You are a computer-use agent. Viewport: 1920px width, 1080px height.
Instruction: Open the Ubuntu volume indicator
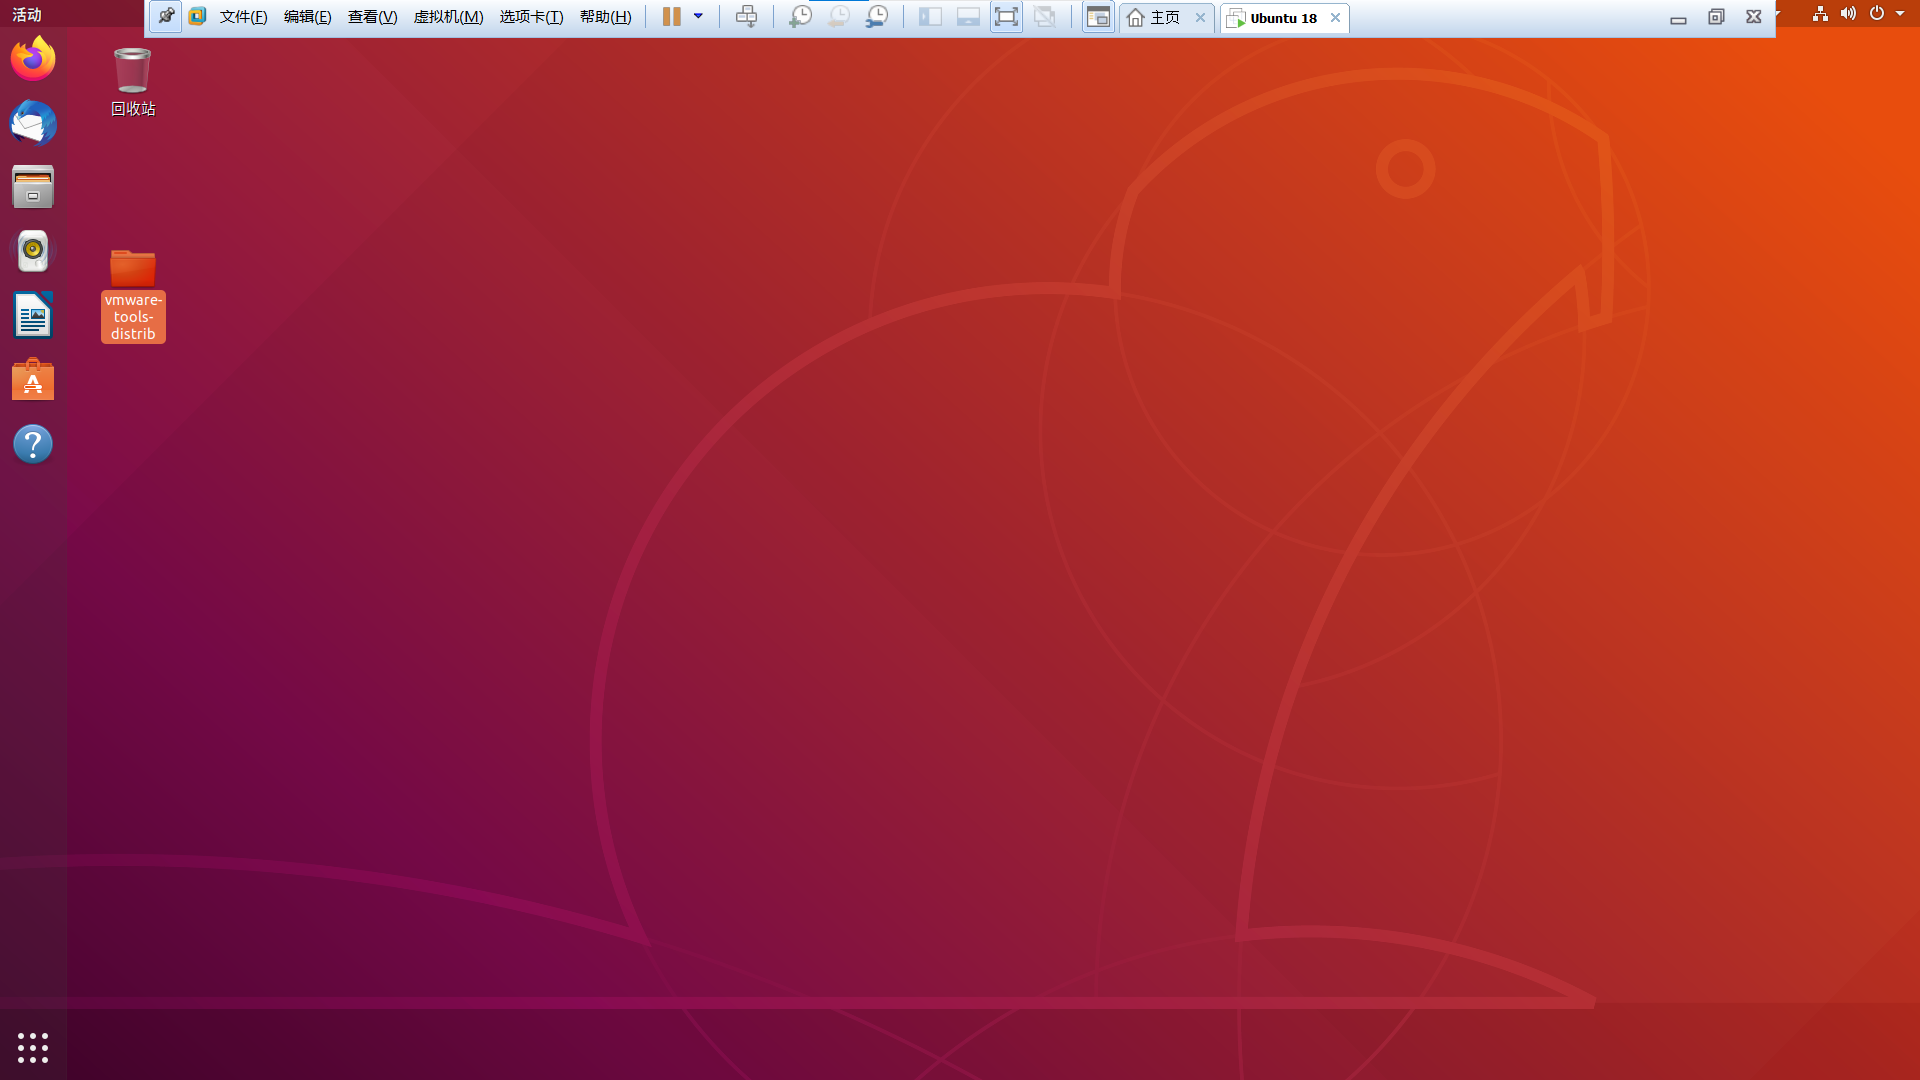coord(1848,14)
